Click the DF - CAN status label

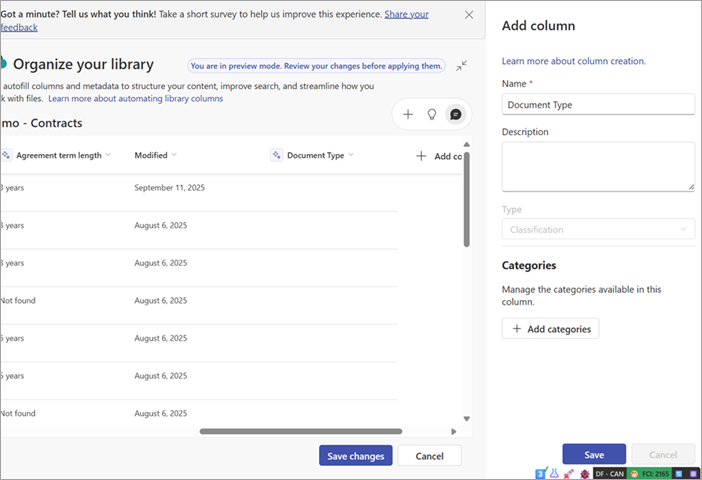click(609, 474)
